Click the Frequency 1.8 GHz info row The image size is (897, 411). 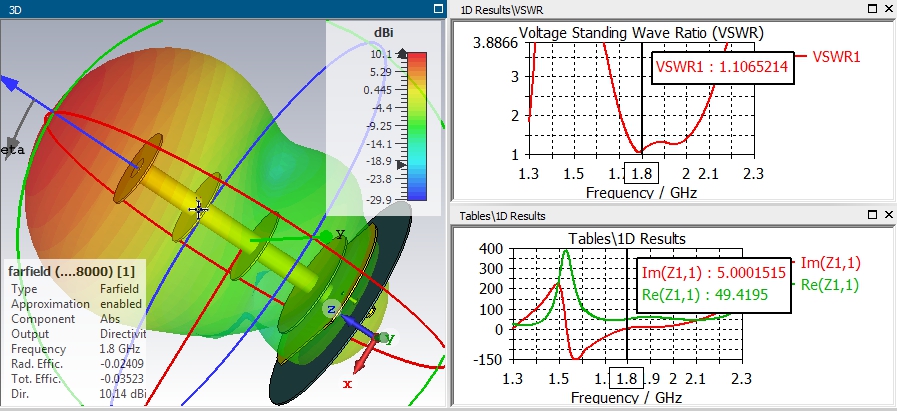coord(75,349)
